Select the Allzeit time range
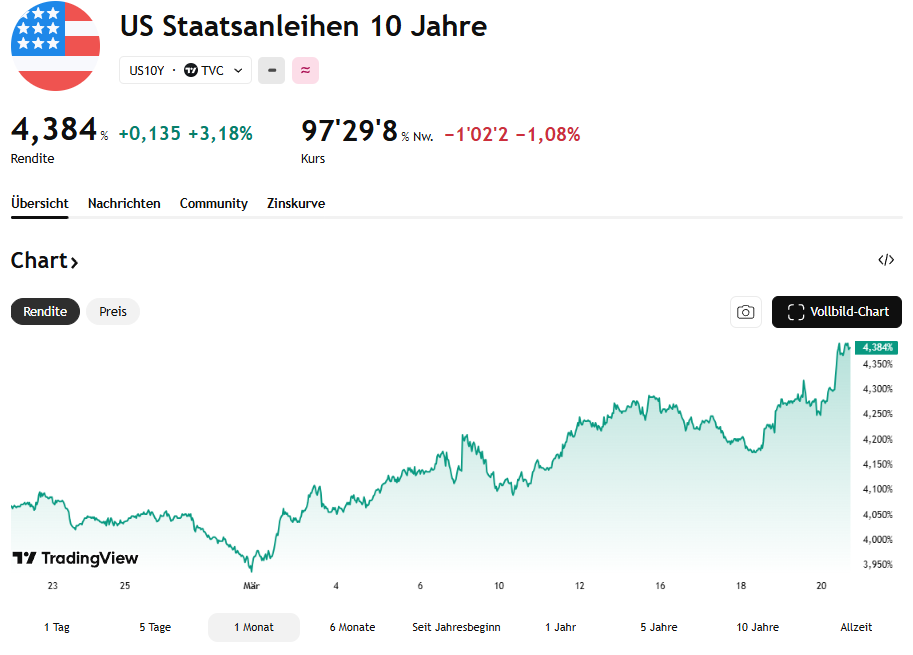The height and width of the screenshot is (655, 913). tap(856, 627)
